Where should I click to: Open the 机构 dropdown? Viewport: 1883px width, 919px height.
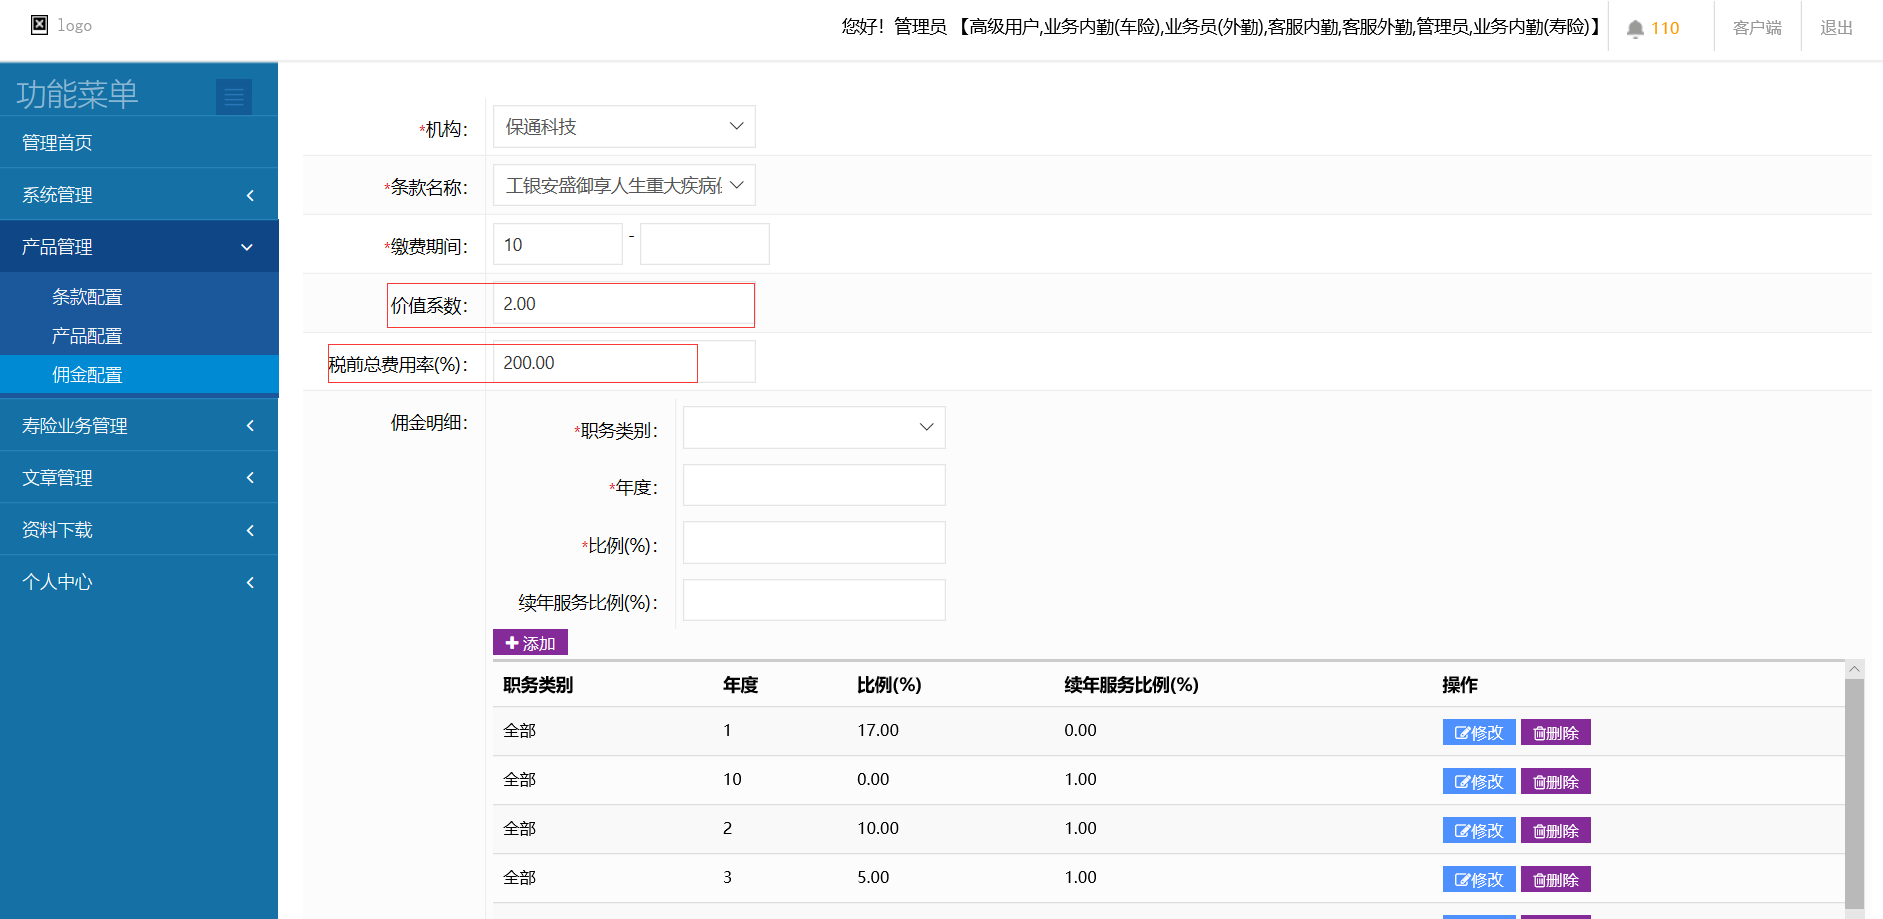click(624, 127)
